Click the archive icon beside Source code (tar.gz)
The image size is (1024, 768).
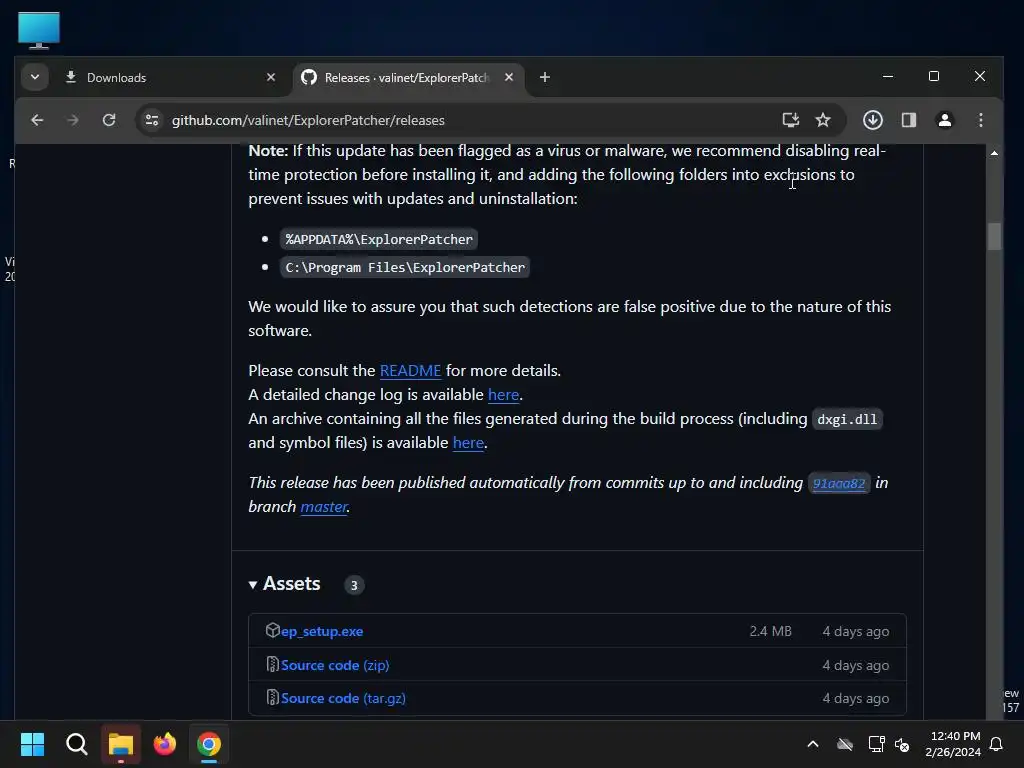point(272,697)
